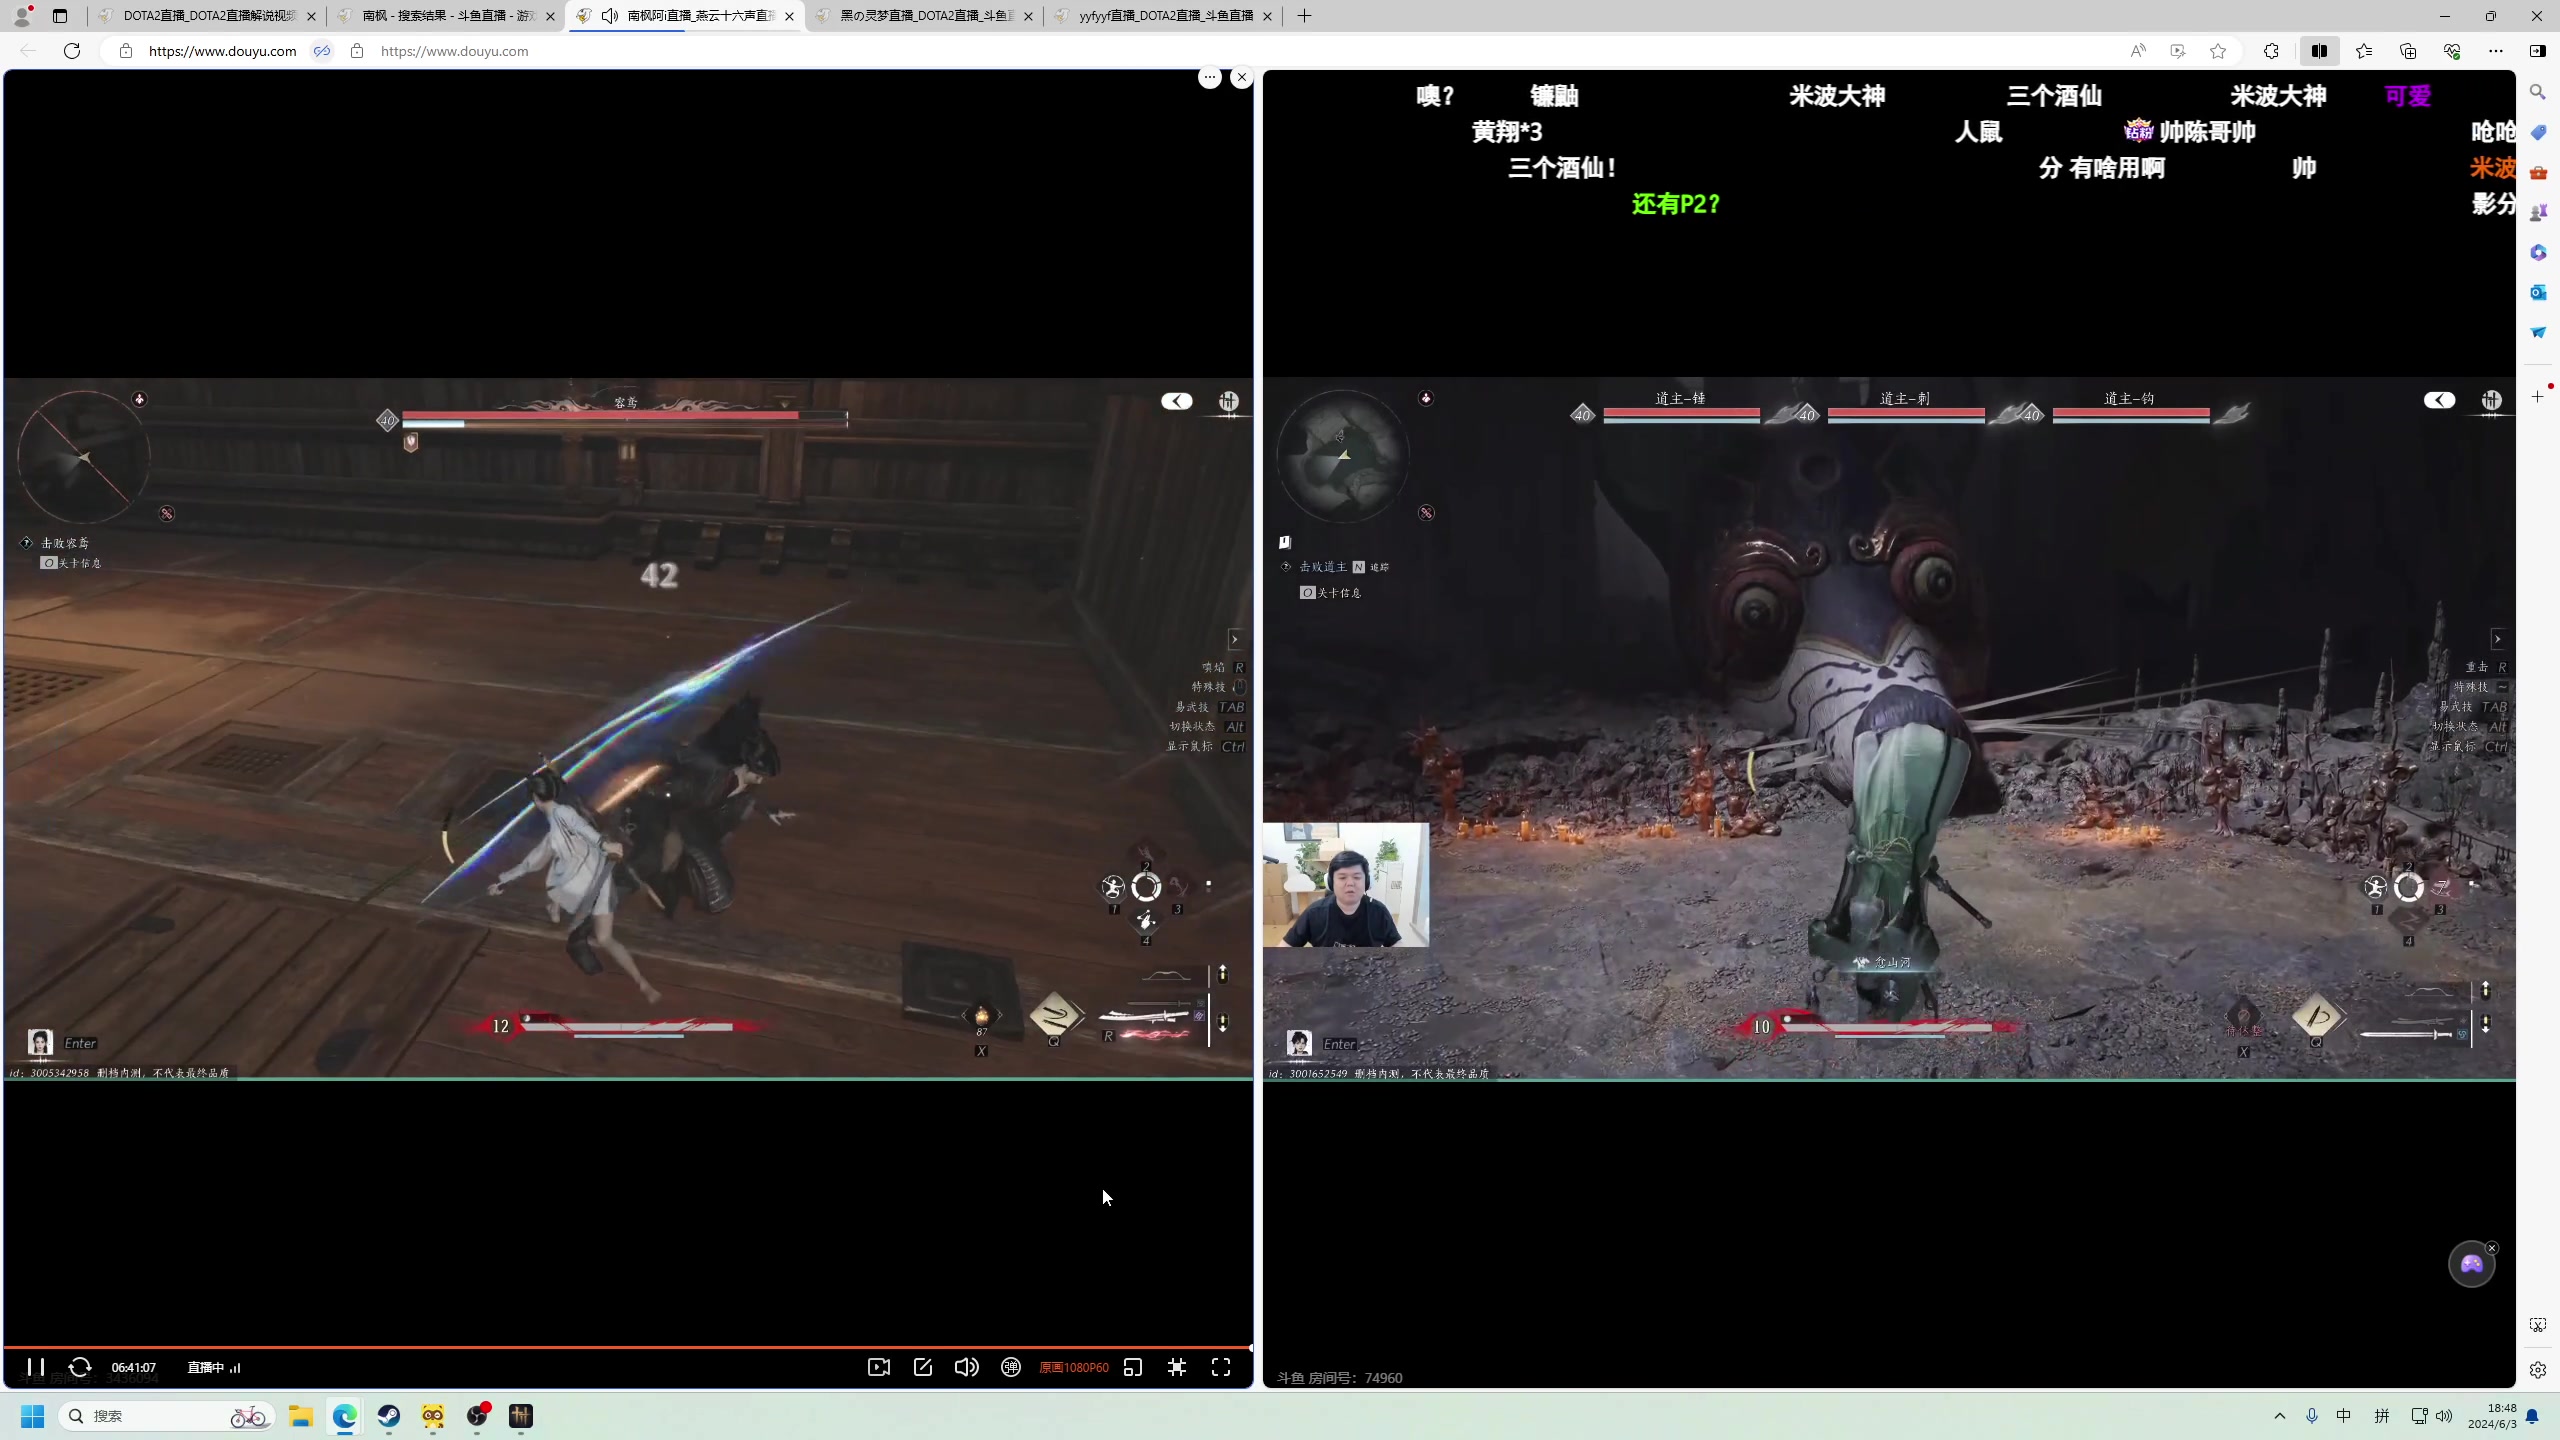Open sidebar Outlook

2538,292
